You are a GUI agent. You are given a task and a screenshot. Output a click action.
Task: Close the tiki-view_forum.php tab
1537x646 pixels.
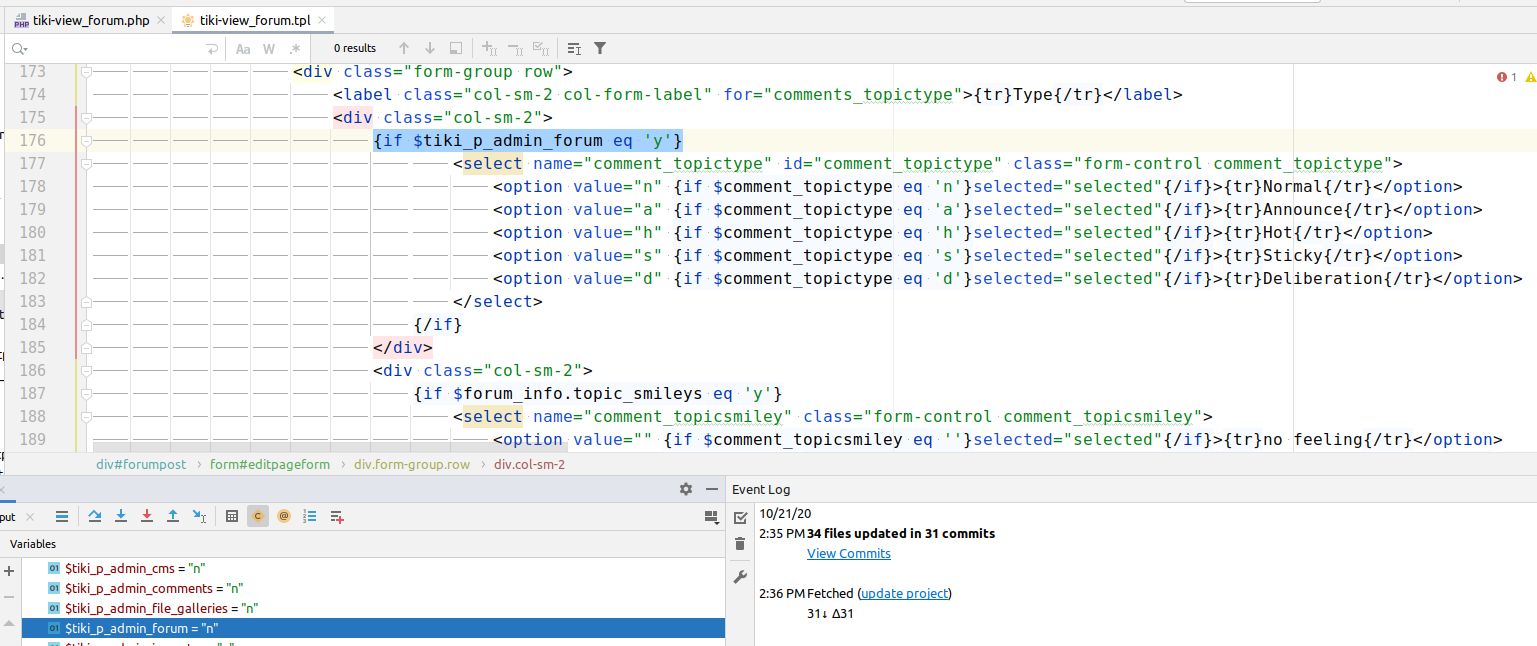tap(162, 20)
